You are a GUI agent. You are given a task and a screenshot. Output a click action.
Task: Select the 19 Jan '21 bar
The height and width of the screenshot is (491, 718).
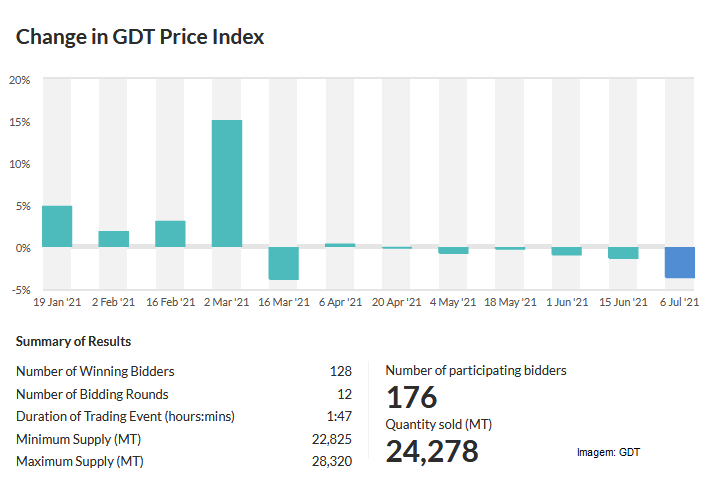57,226
